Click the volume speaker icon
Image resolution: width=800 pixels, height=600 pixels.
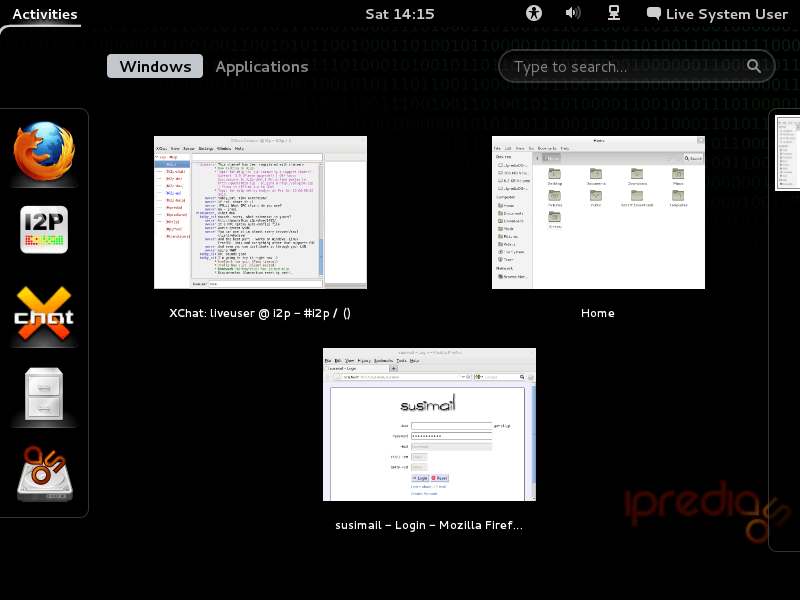(573, 13)
